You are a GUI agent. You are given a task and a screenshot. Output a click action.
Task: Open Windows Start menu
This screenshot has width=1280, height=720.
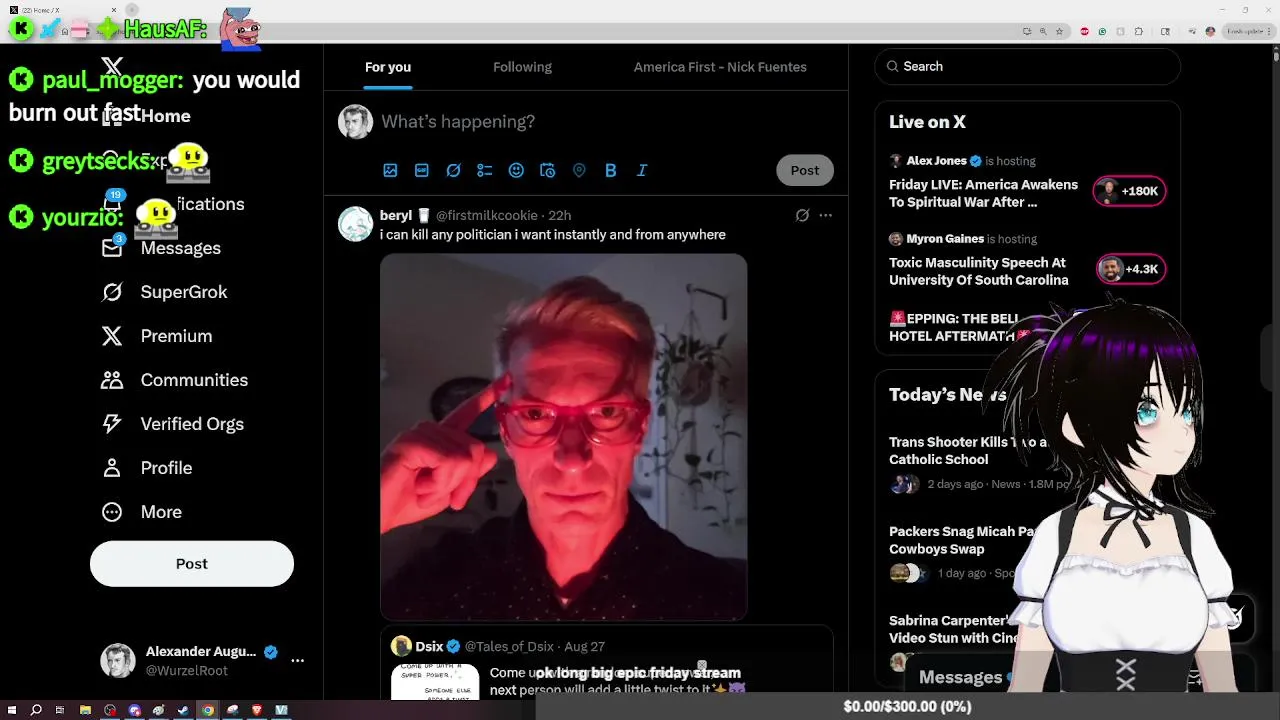pos(12,710)
